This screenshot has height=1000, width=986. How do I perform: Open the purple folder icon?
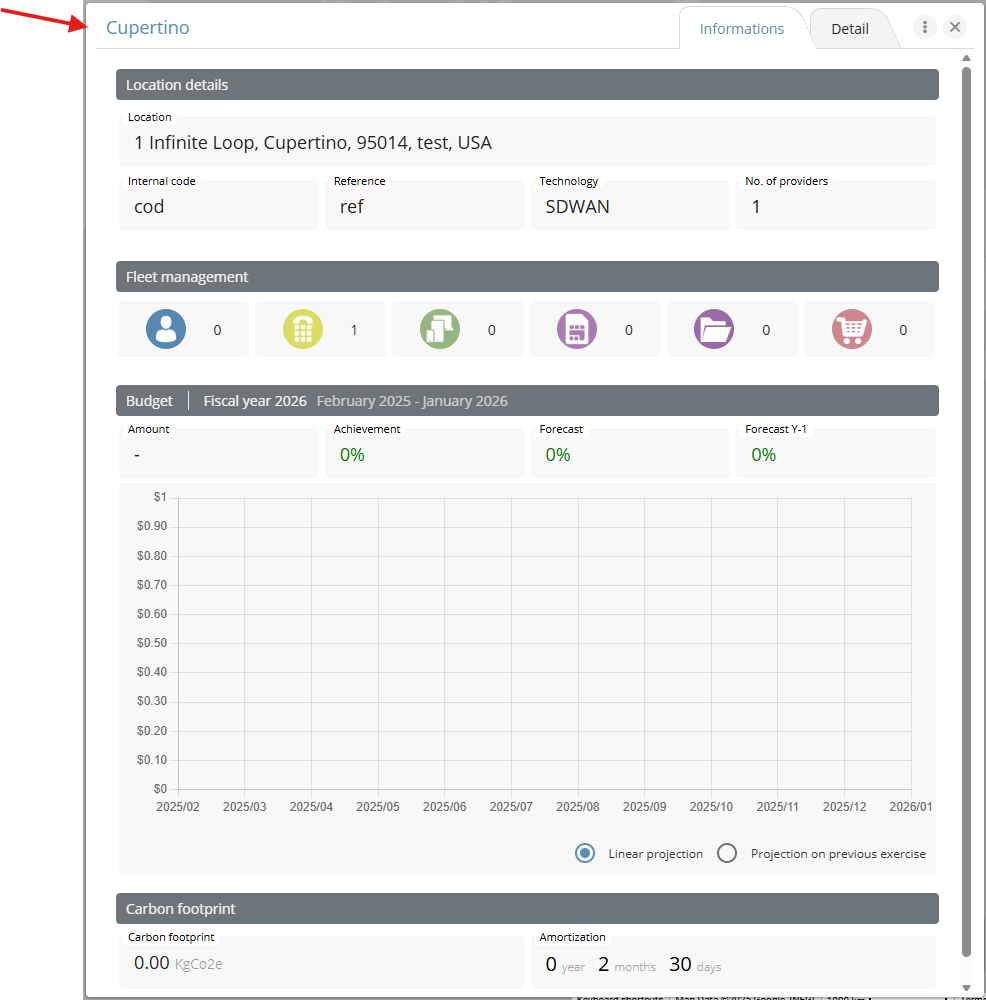[x=714, y=329]
